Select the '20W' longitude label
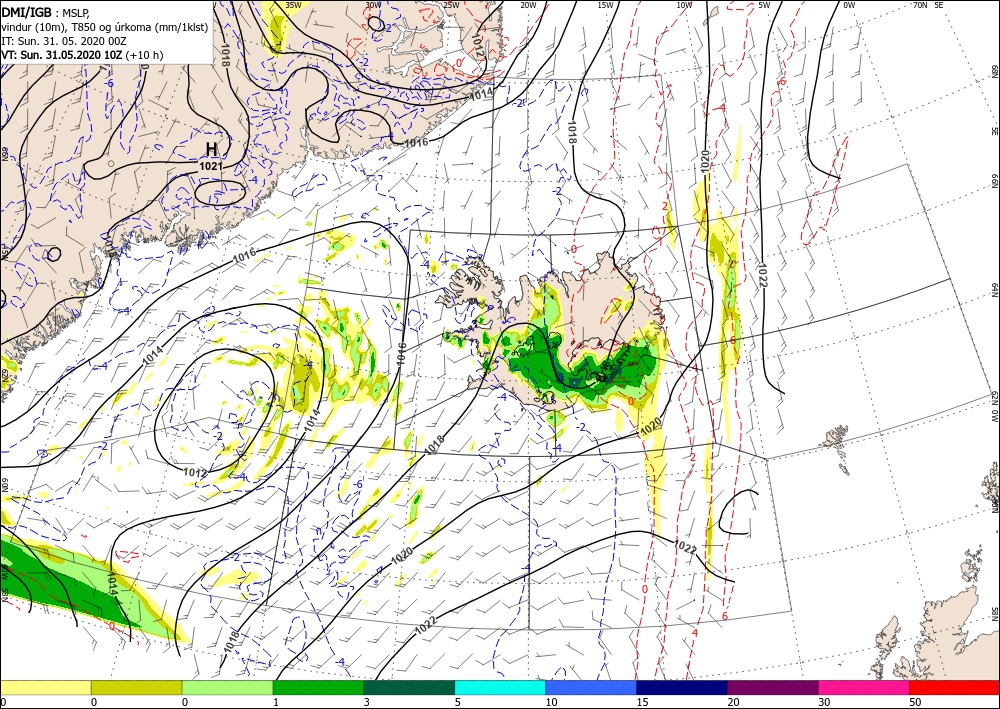The width and height of the screenshot is (1000, 709). (528, 5)
